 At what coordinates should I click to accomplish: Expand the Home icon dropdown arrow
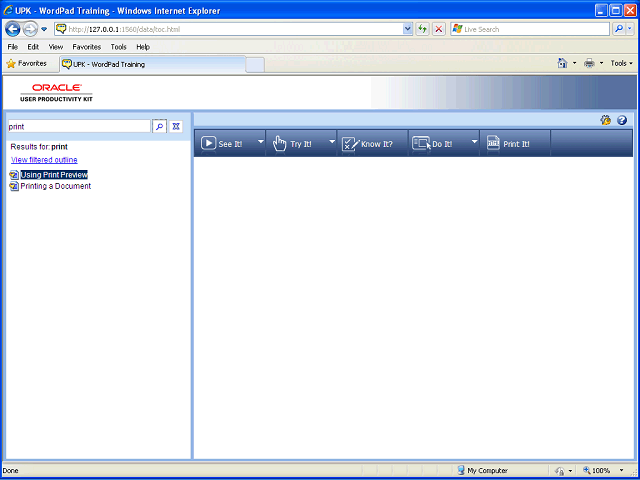coord(574,63)
